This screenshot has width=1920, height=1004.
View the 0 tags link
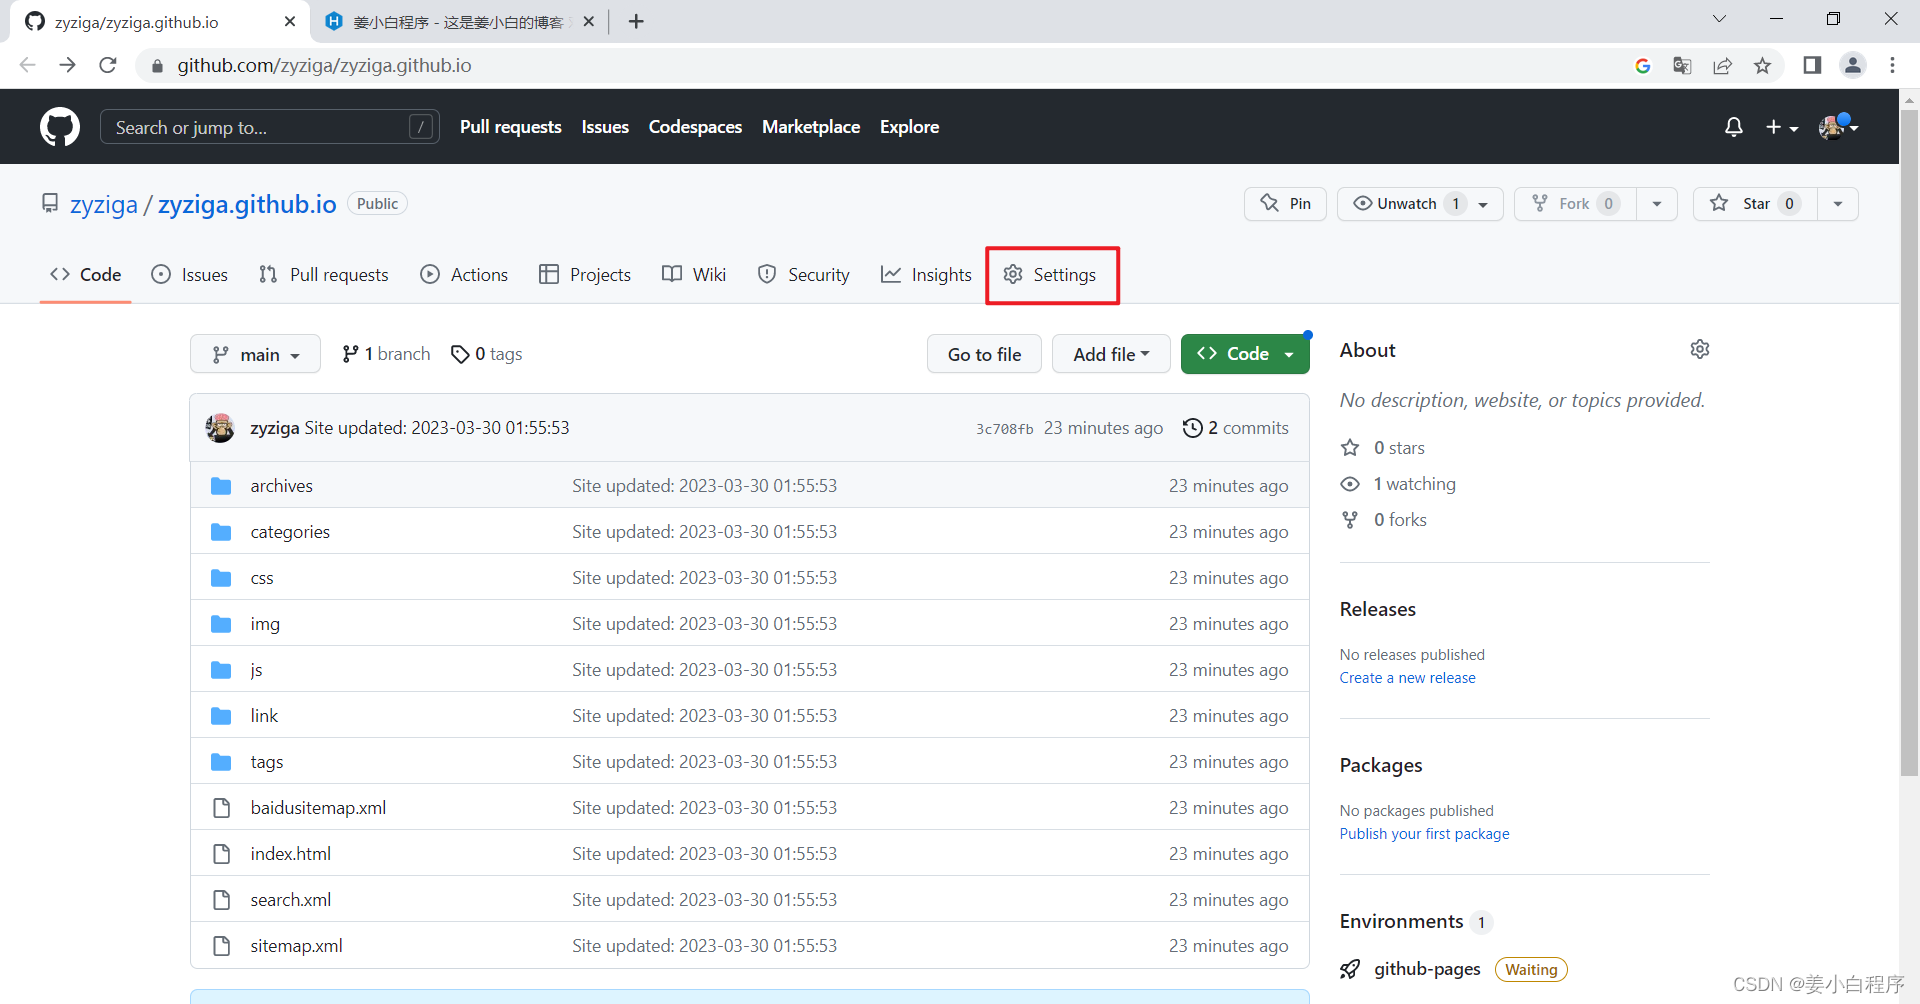click(x=487, y=354)
